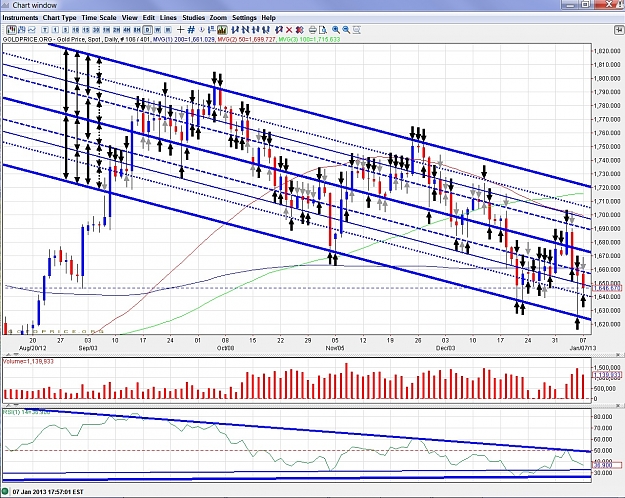Image resolution: width=625 pixels, height=498 pixels.
Task: Click the line edit tool before red X
Action: pyautogui.click(x=279, y=30)
